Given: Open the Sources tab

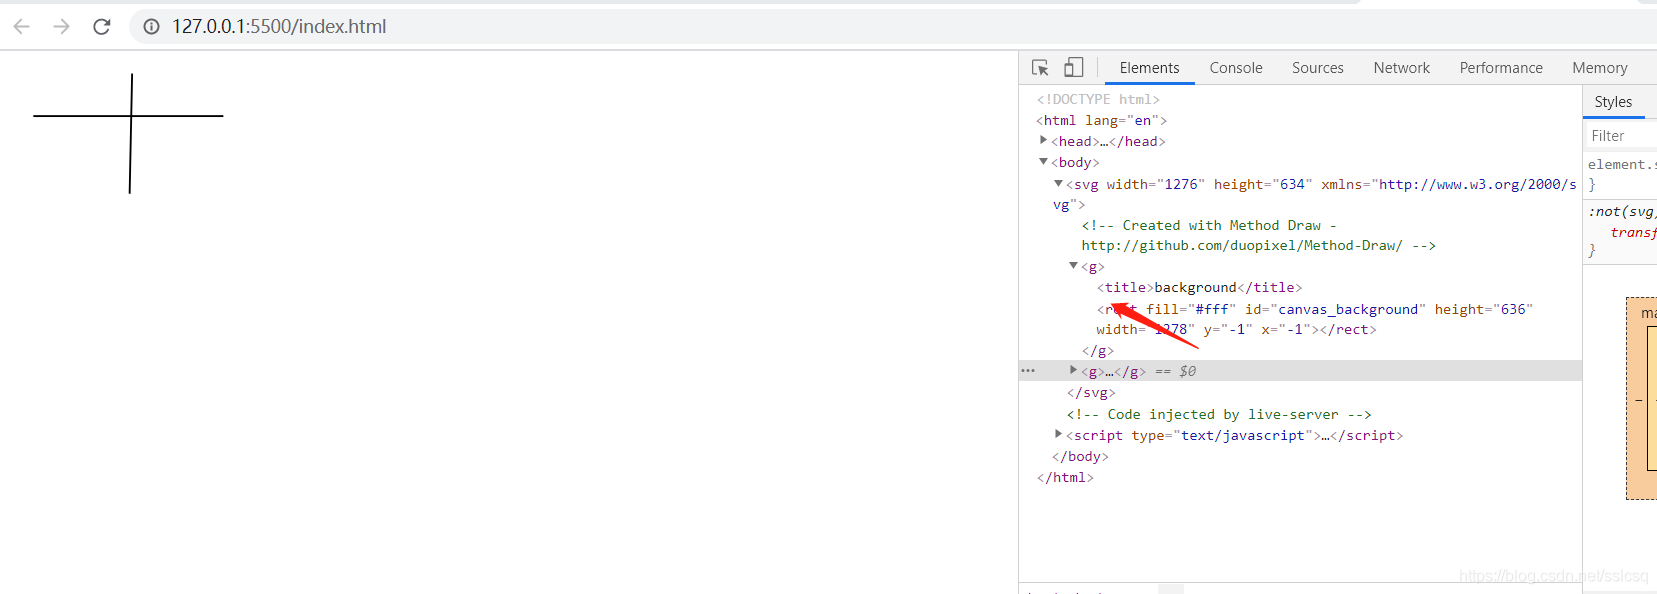Looking at the screenshot, I should tap(1317, 68).
